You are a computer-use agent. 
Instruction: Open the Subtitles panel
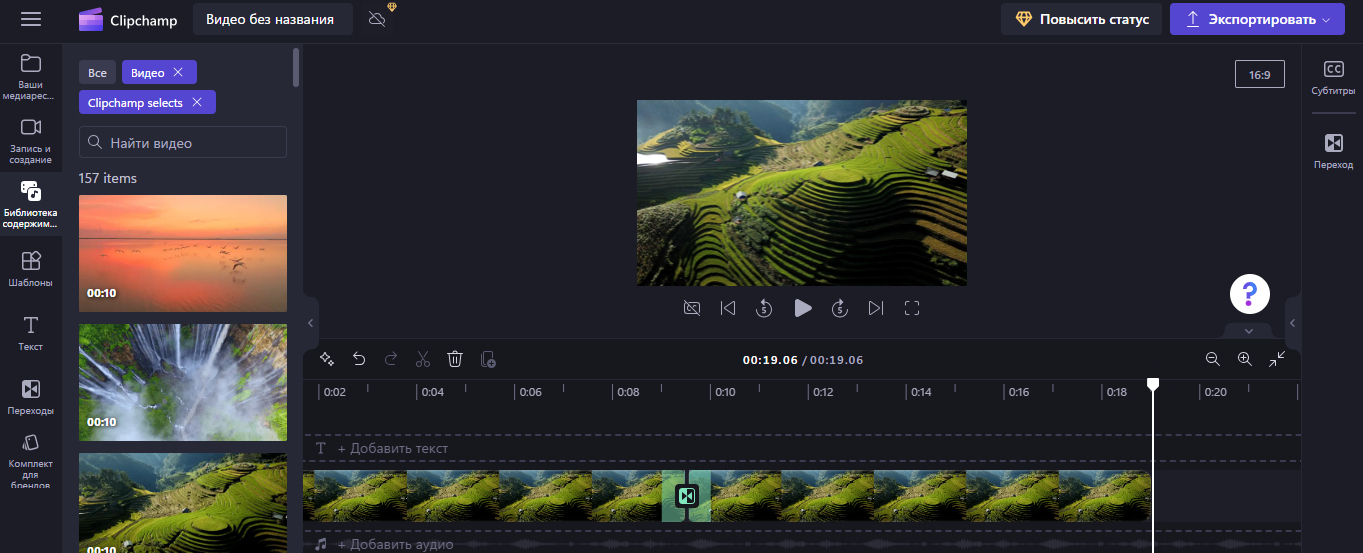click(x=1333, y=78)
